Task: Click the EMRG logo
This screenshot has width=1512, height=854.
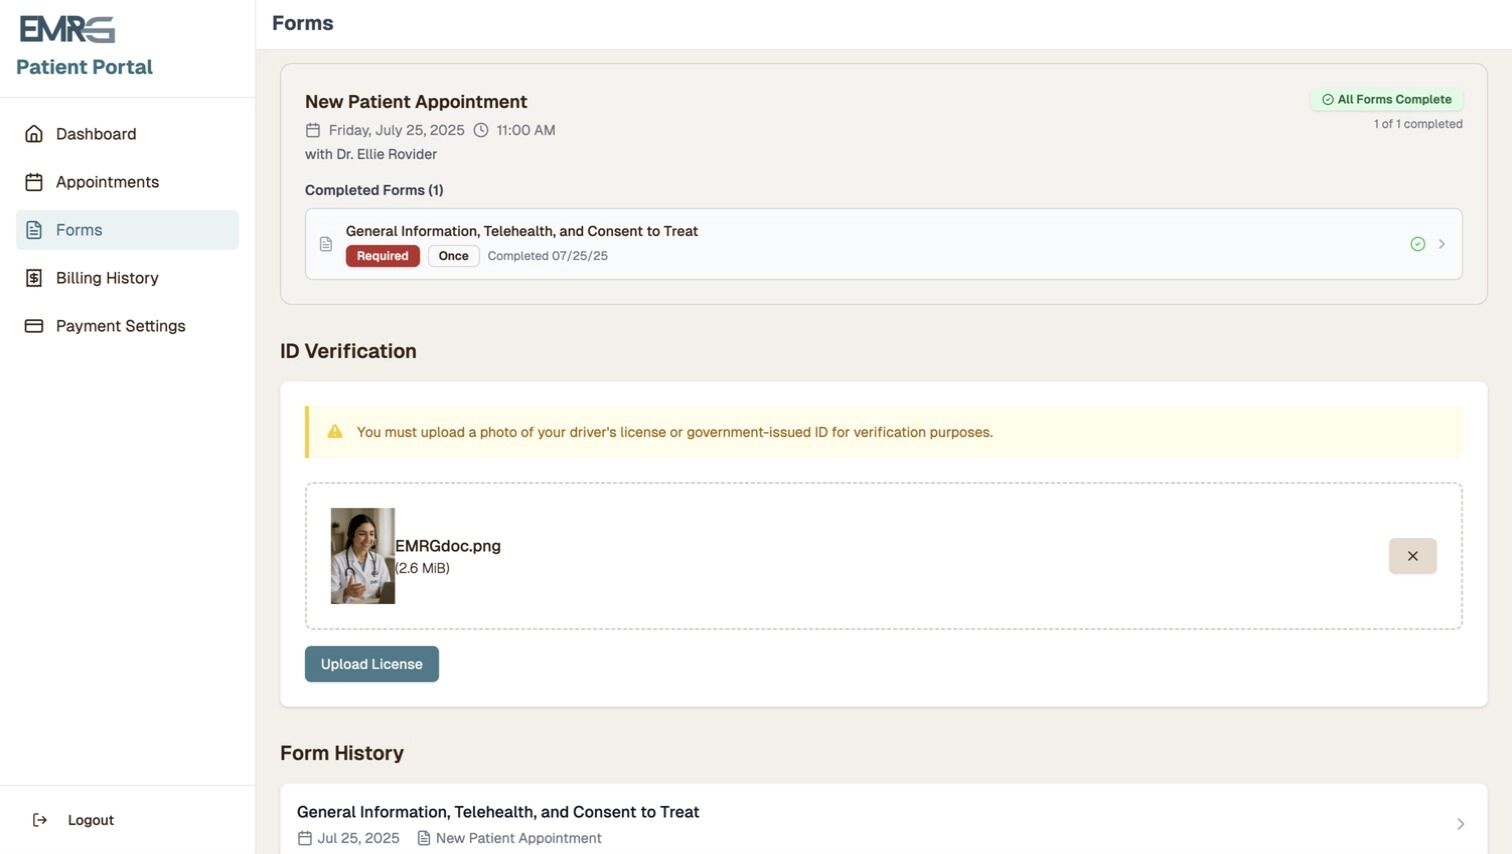Action: click(67, 30)
